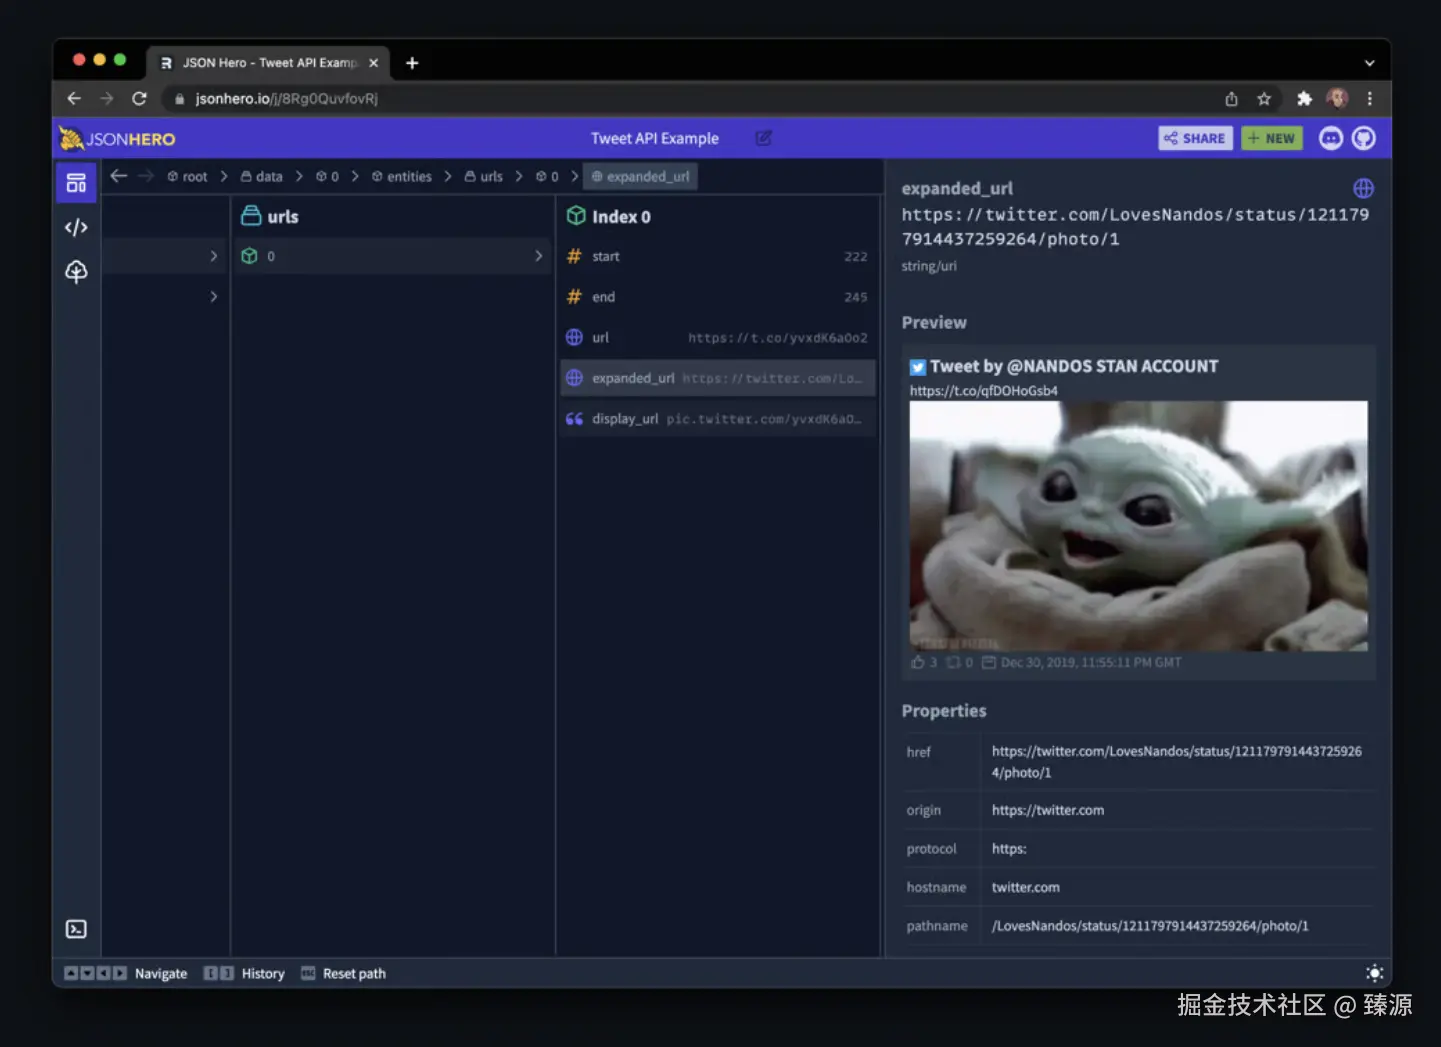Open the Chrome three-dot menu
This screenshot has height=1047, width=1441.
point(1370,98)
